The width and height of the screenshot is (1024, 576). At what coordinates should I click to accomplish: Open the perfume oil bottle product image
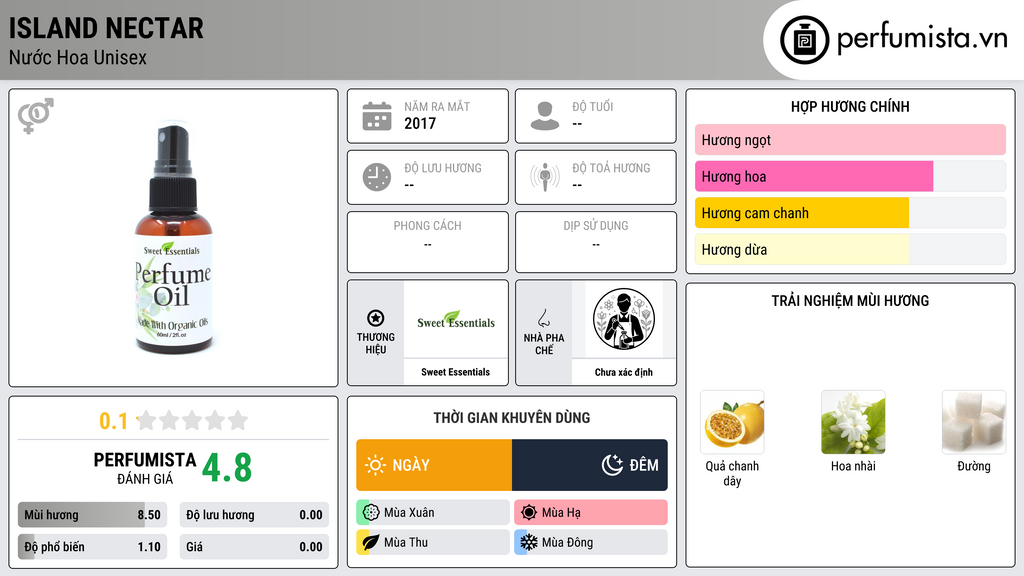[174, 238]
